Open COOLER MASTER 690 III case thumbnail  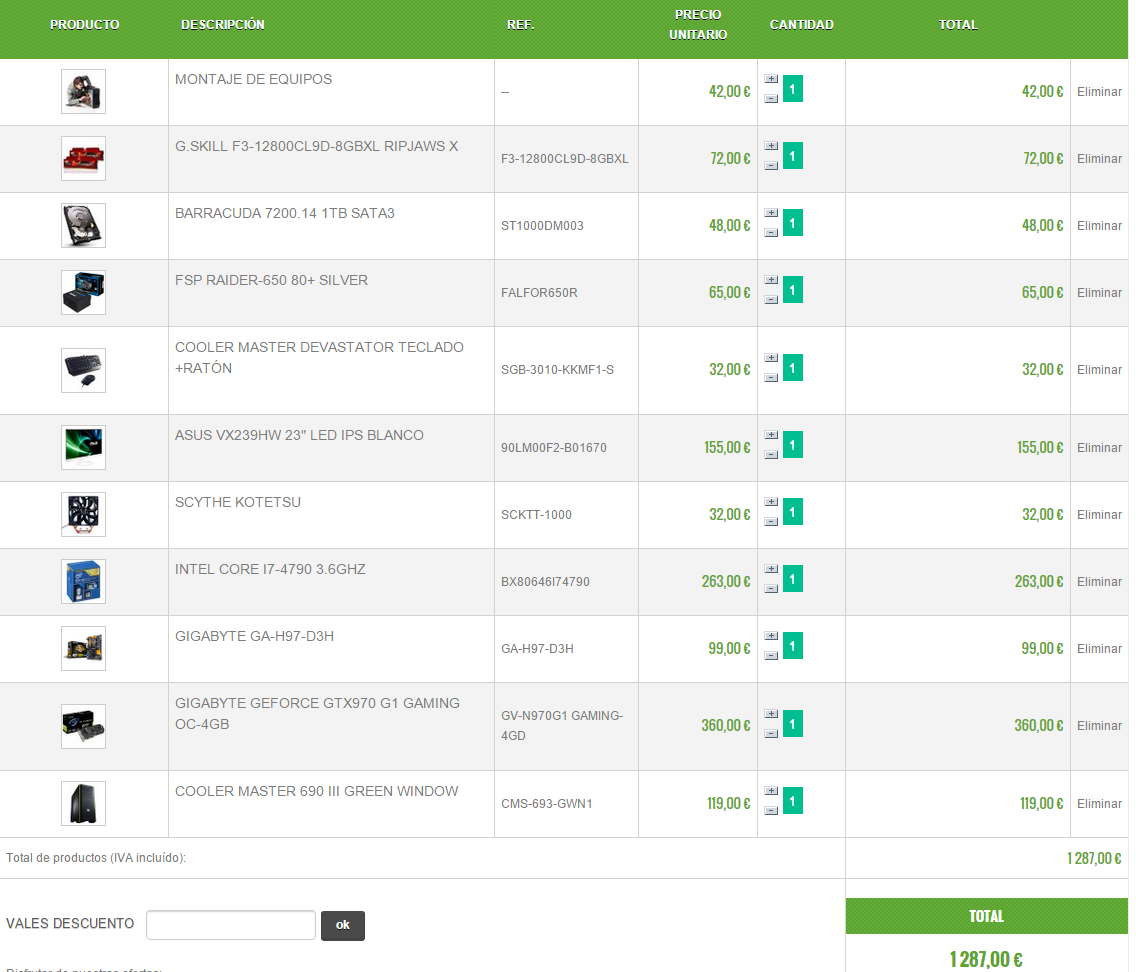coord(83,803)
